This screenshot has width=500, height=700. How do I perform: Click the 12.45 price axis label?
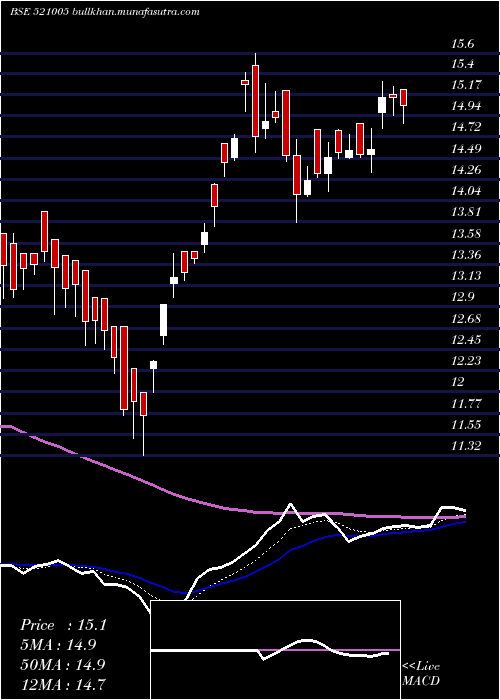tap(466, 340)
